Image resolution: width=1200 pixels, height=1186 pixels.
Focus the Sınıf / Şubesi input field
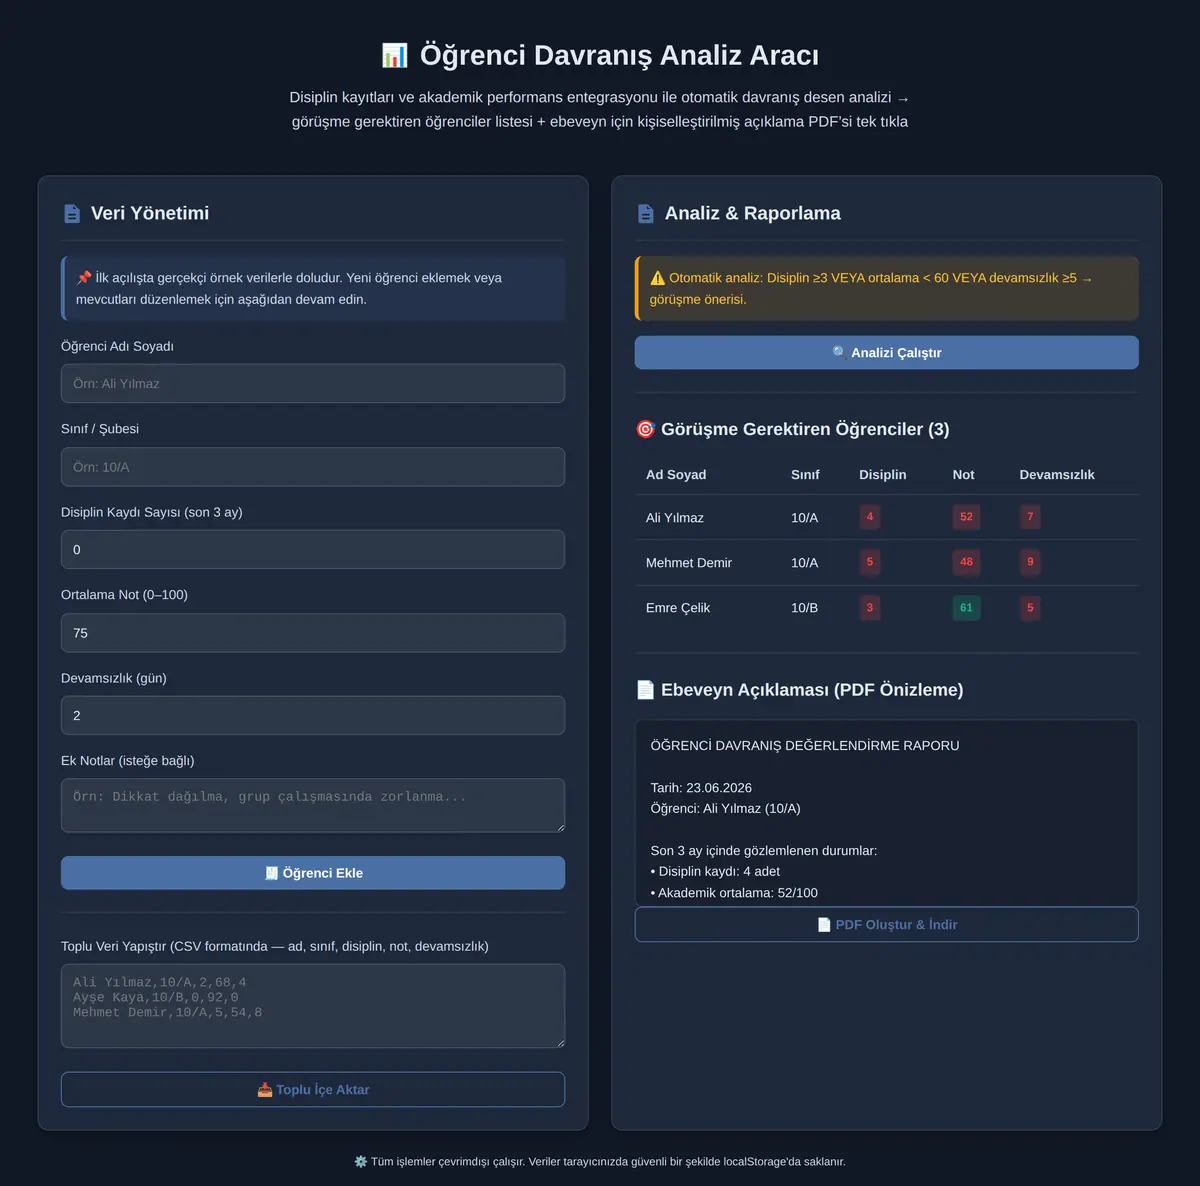tap(313, 467)
